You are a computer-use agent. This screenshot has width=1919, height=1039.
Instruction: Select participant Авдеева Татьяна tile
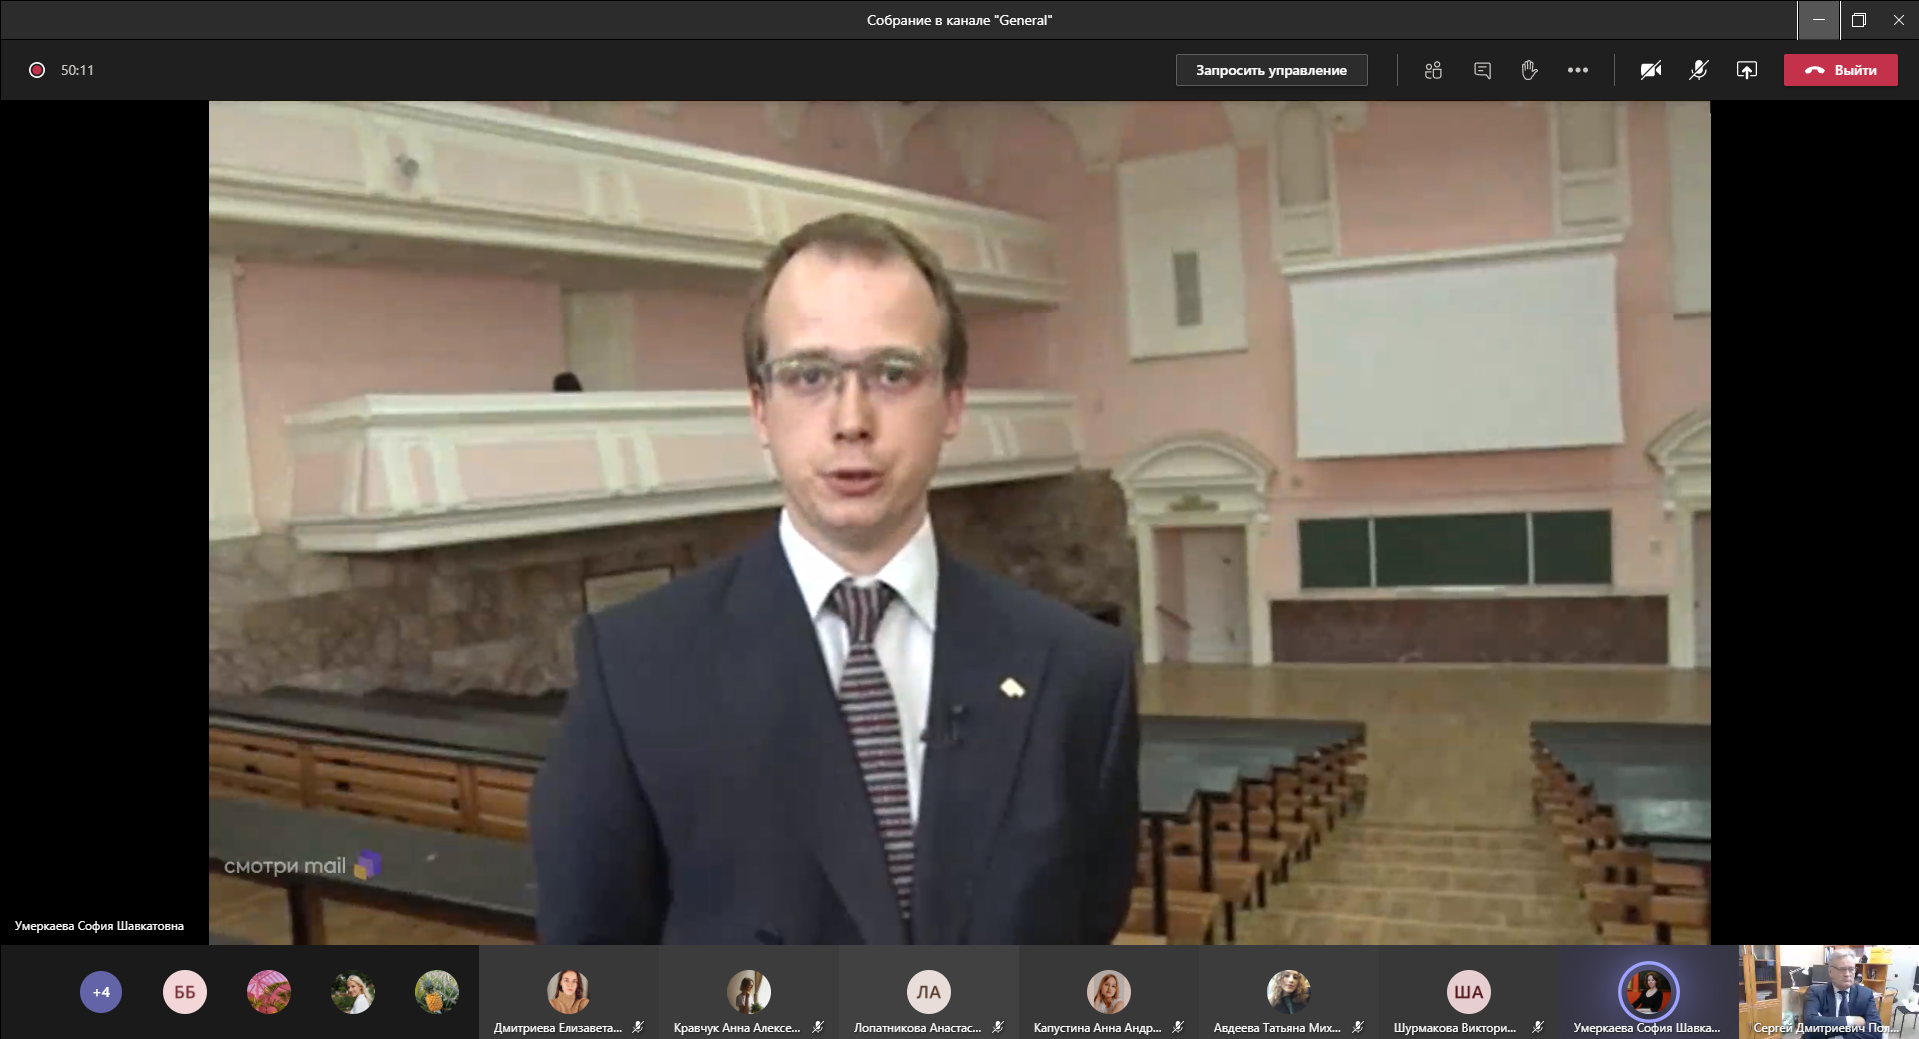tap(1288, 993)
